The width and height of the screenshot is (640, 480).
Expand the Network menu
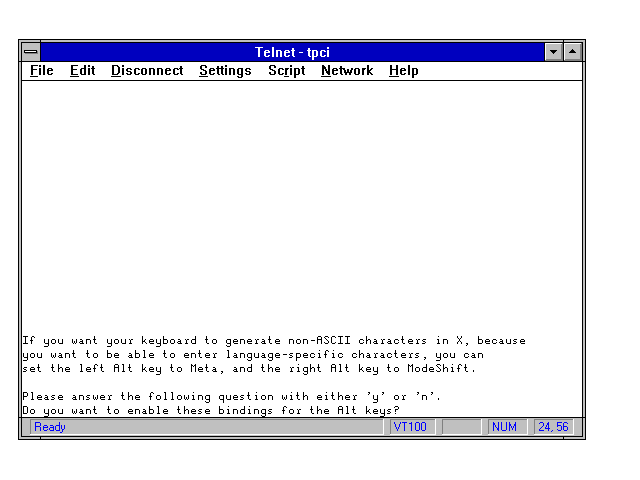click(x=347, y=71)
